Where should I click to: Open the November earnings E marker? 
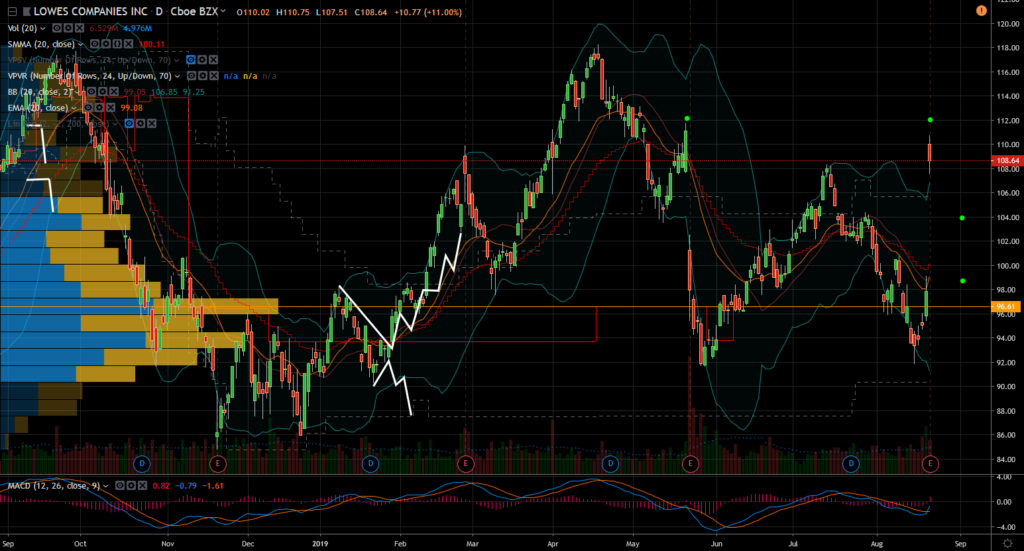click(217, 464)
